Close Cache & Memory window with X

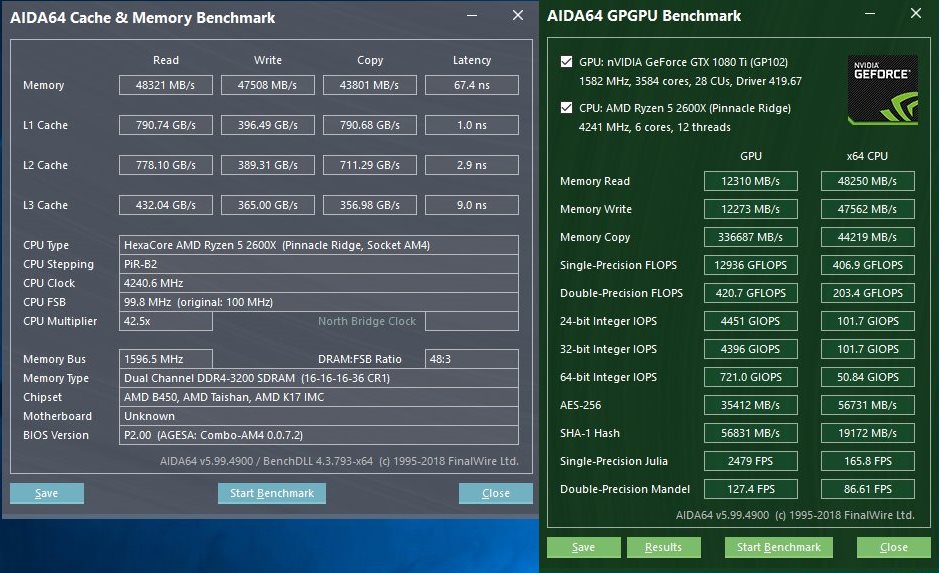pos(518,16)
